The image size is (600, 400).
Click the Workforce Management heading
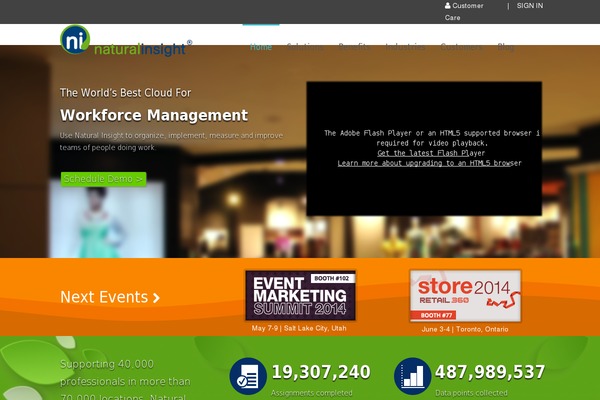tap(154, 115)
